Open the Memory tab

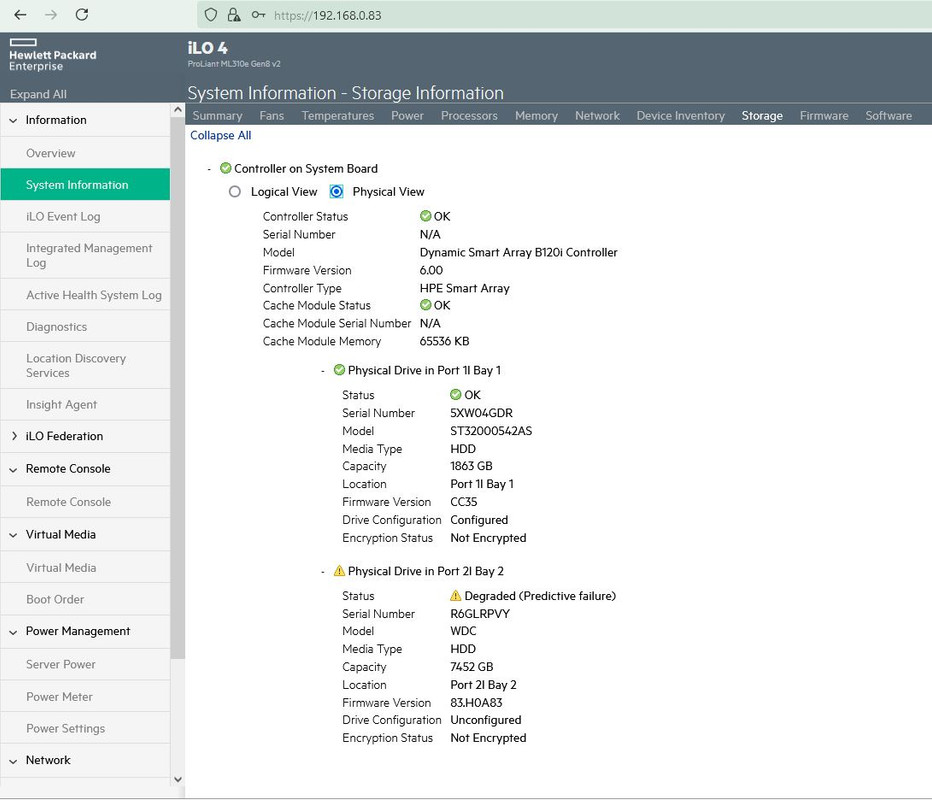click(x=536, y=115)
